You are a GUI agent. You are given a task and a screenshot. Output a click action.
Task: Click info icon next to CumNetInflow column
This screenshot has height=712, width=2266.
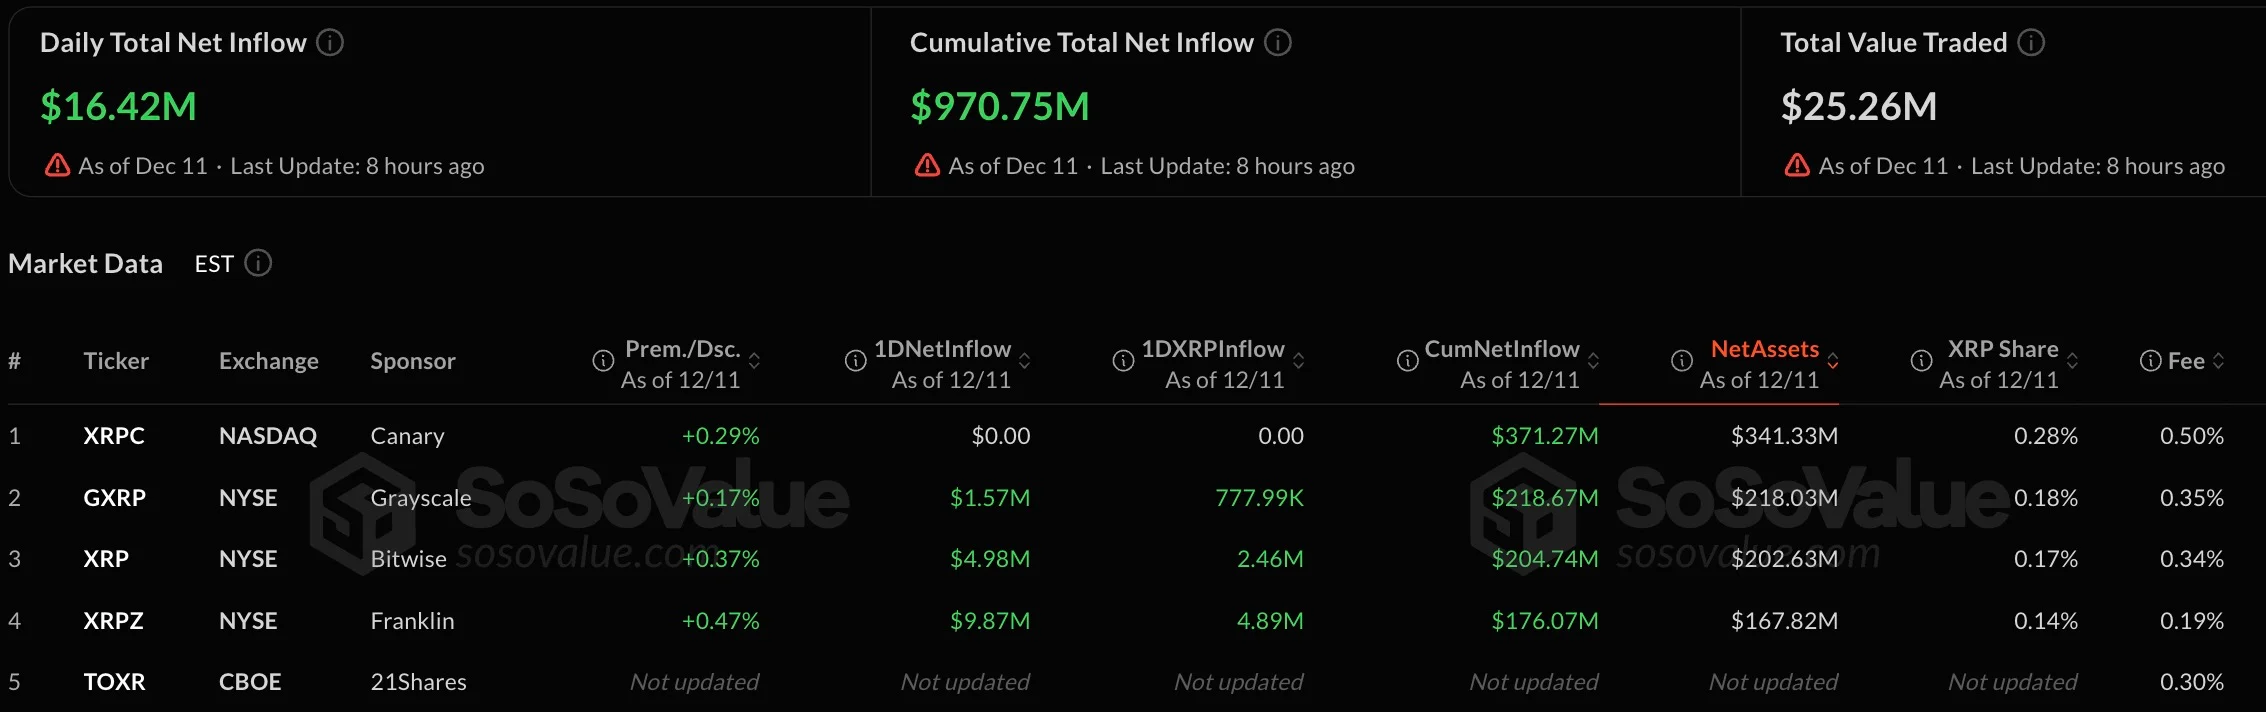[1407, 361]
